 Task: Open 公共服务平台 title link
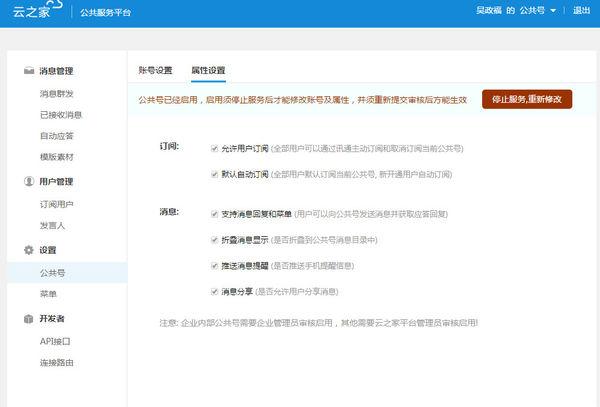click(x=105, y=12)
